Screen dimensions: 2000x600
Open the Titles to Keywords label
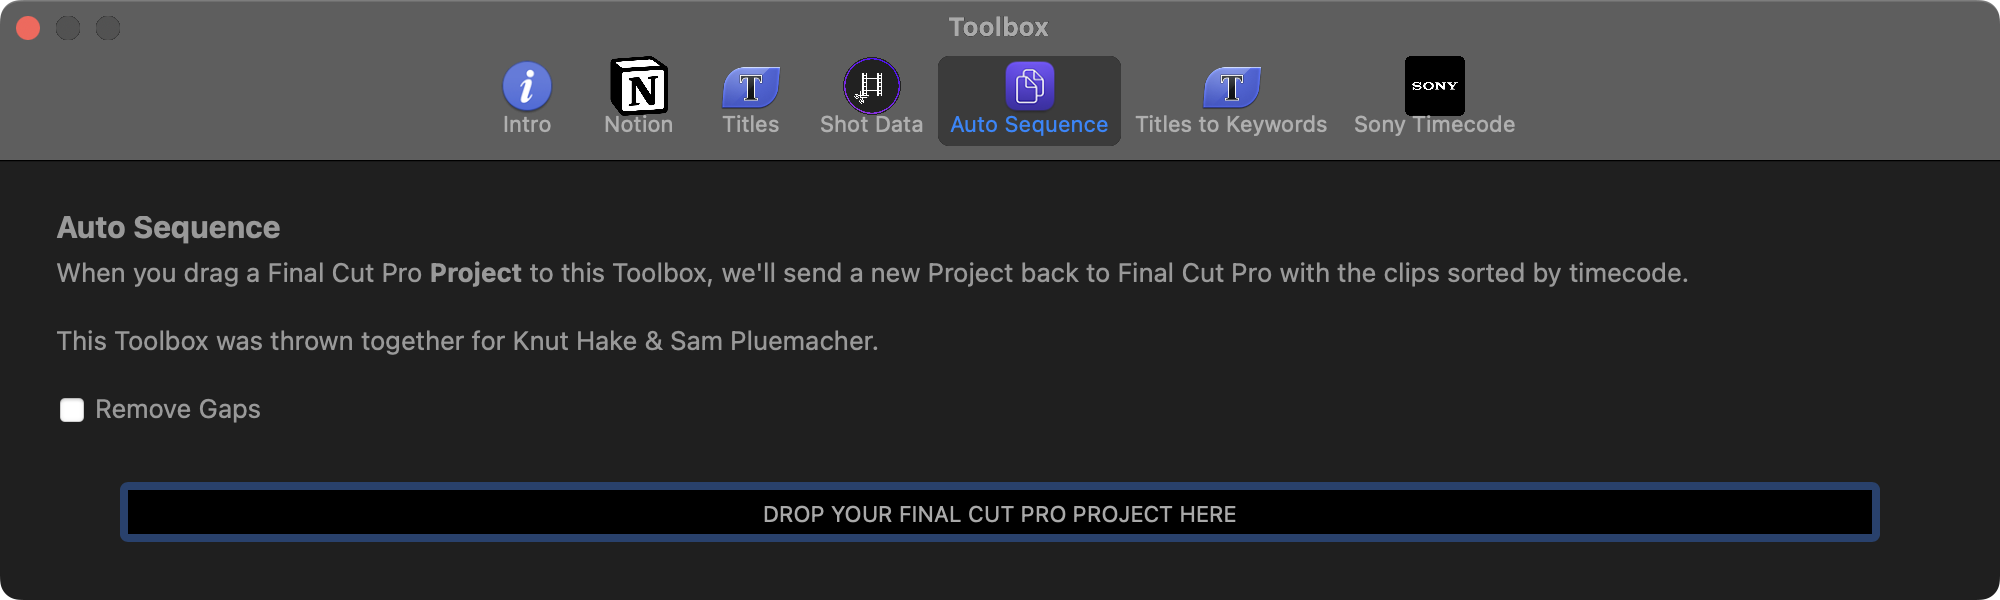(x=1231, y=125)
